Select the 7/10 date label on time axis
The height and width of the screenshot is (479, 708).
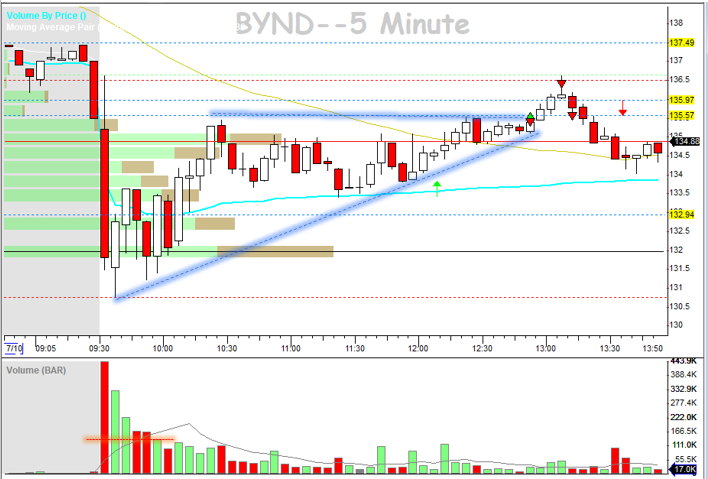(x=14, y=349)
